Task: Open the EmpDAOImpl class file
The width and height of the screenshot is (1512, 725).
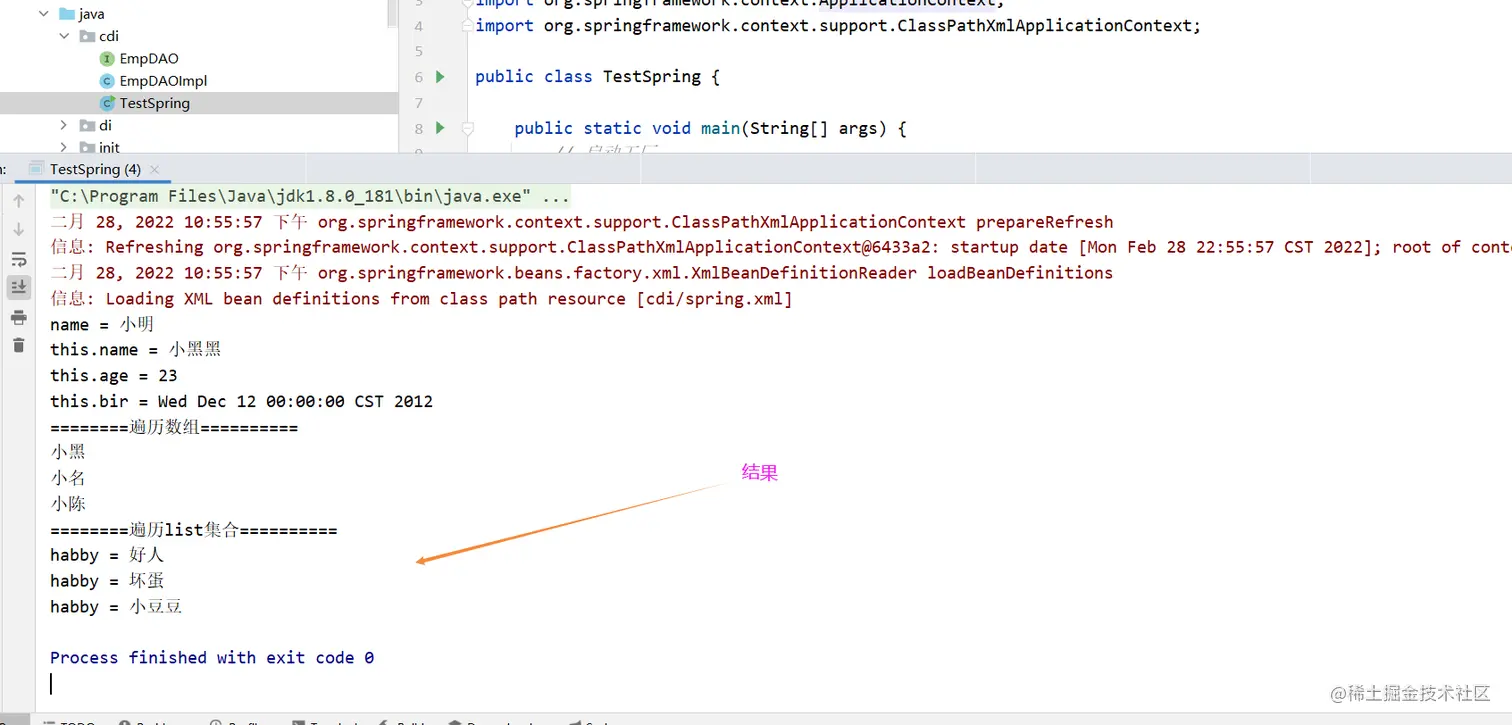Action: point(154,81)
